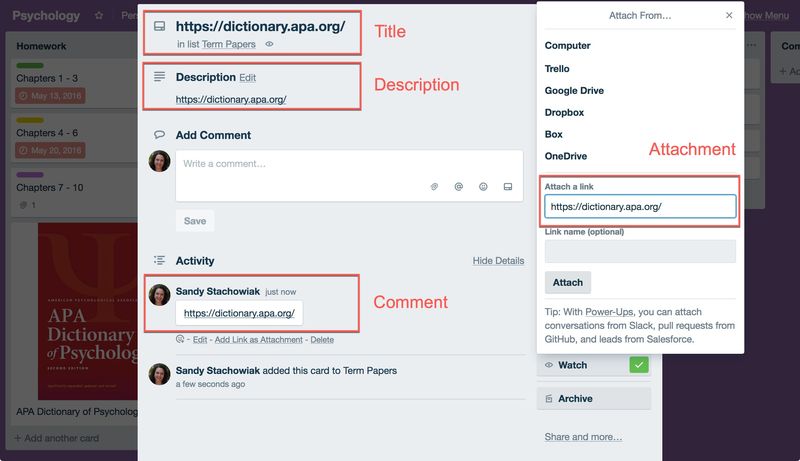800x461 pixels.
Task: Click the avatar next to the comment box
Action: pyautogui.click(x=159, y=161)
